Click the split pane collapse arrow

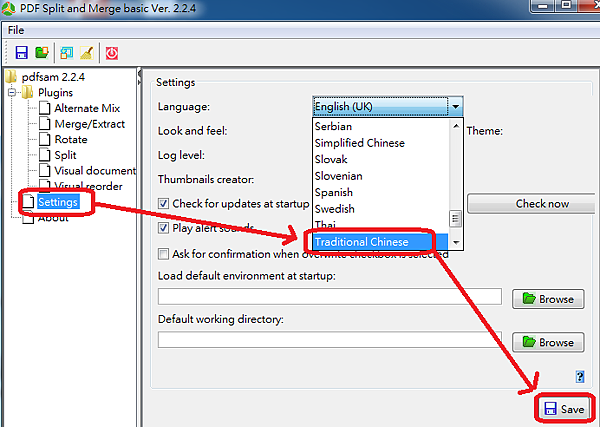point(139,73)
